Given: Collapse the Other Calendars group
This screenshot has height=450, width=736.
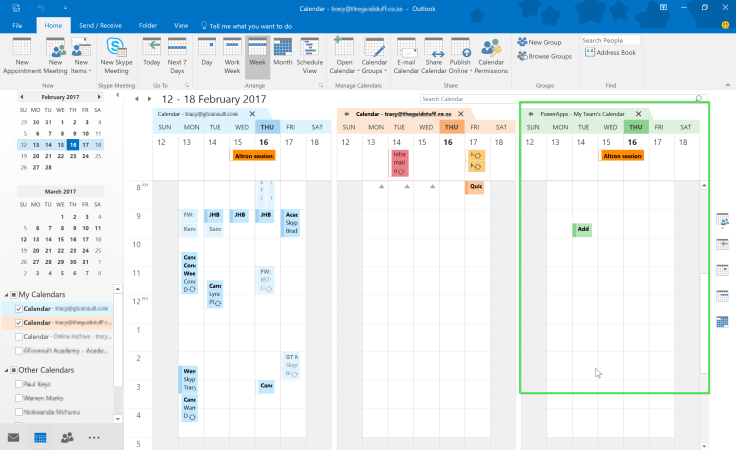Looking at the screenshot, I should pos(6,370).
